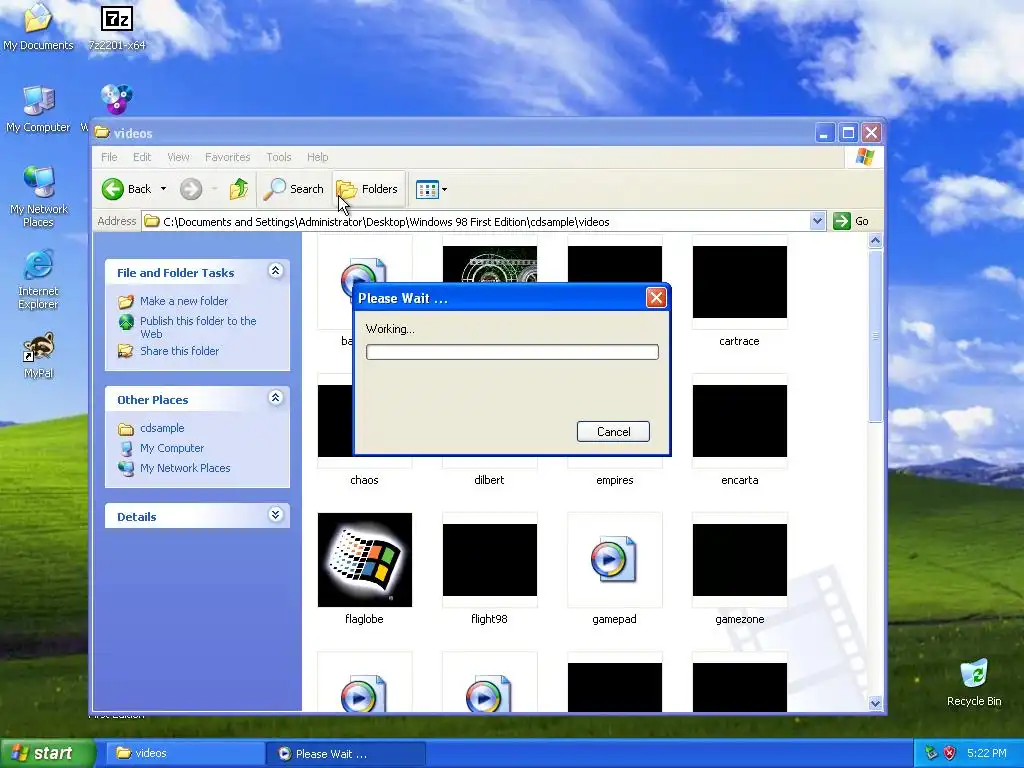Click the MyPal desktop shortcut icon

[x=38, y=355]
